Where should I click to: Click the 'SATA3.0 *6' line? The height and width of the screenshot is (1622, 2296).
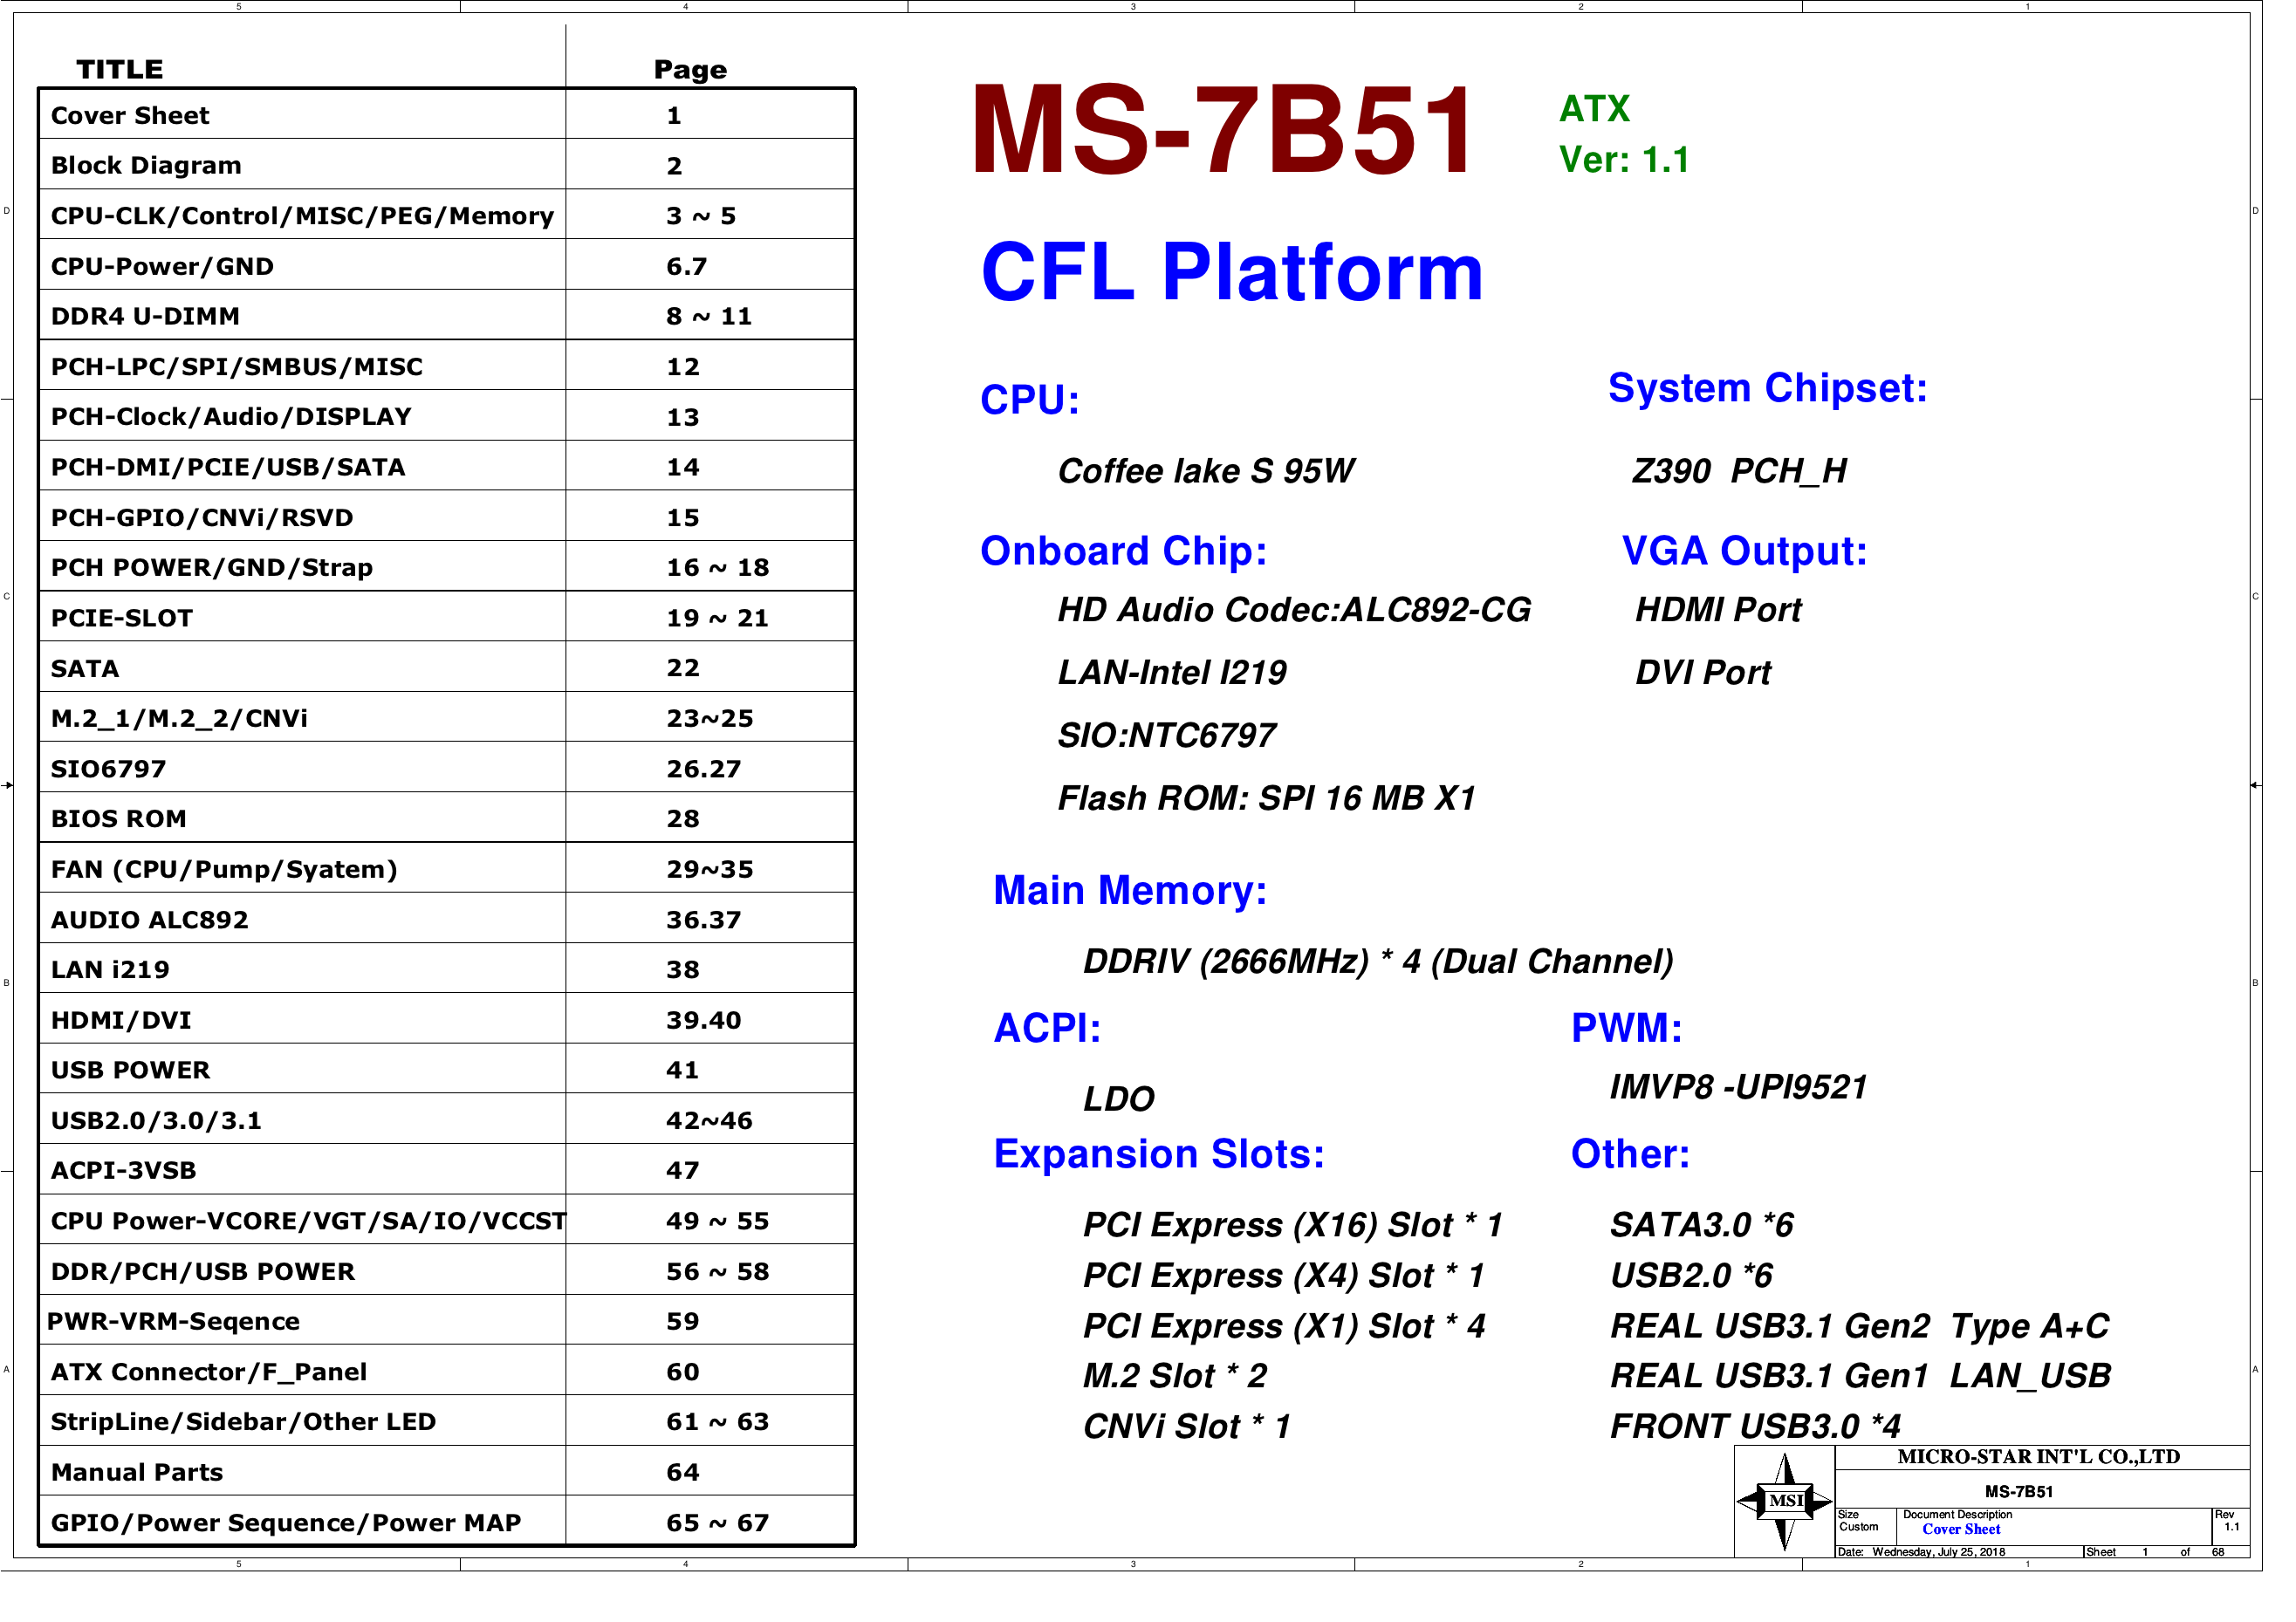point(1701,1226)
